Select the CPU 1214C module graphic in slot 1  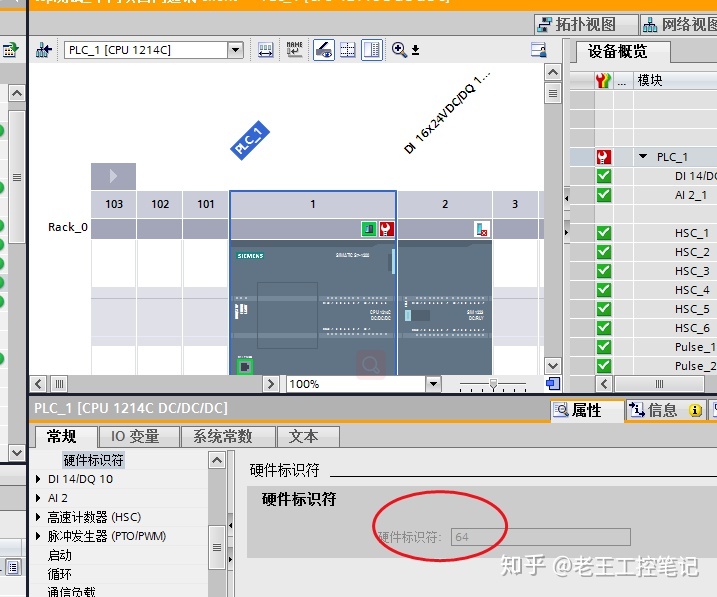coord(313,306)
